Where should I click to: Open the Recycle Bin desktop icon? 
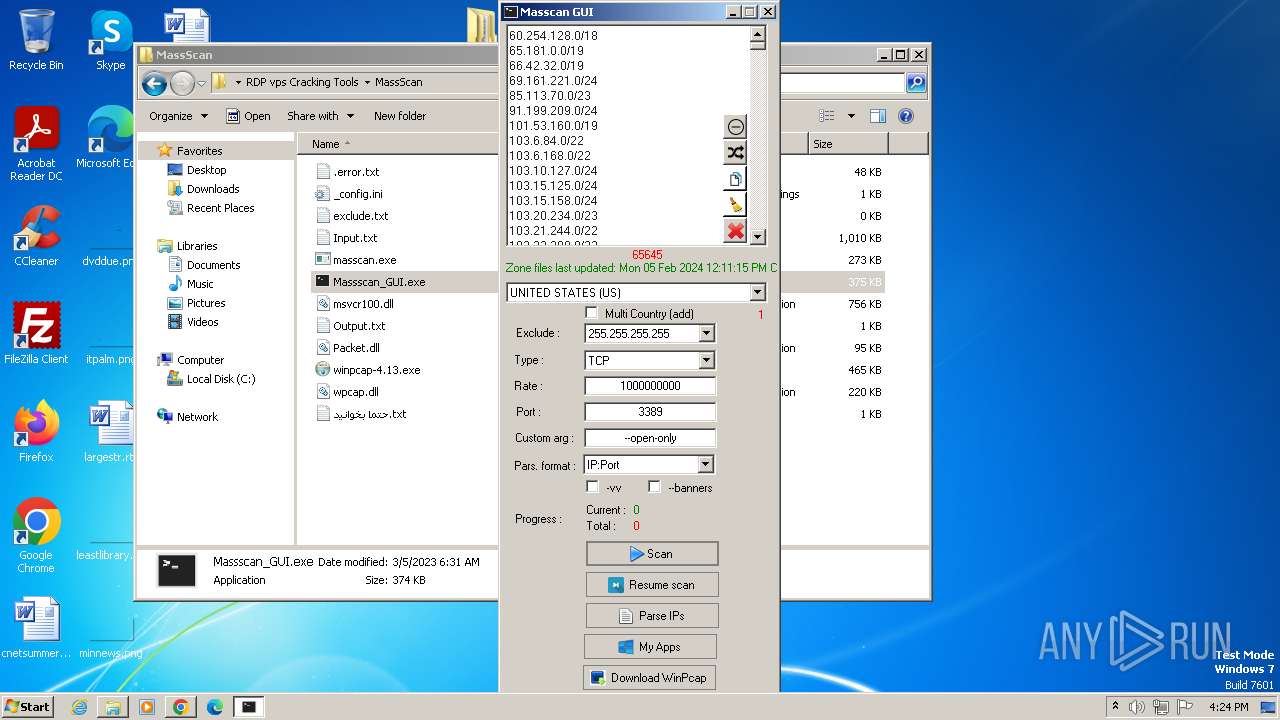tap(36, 40)
